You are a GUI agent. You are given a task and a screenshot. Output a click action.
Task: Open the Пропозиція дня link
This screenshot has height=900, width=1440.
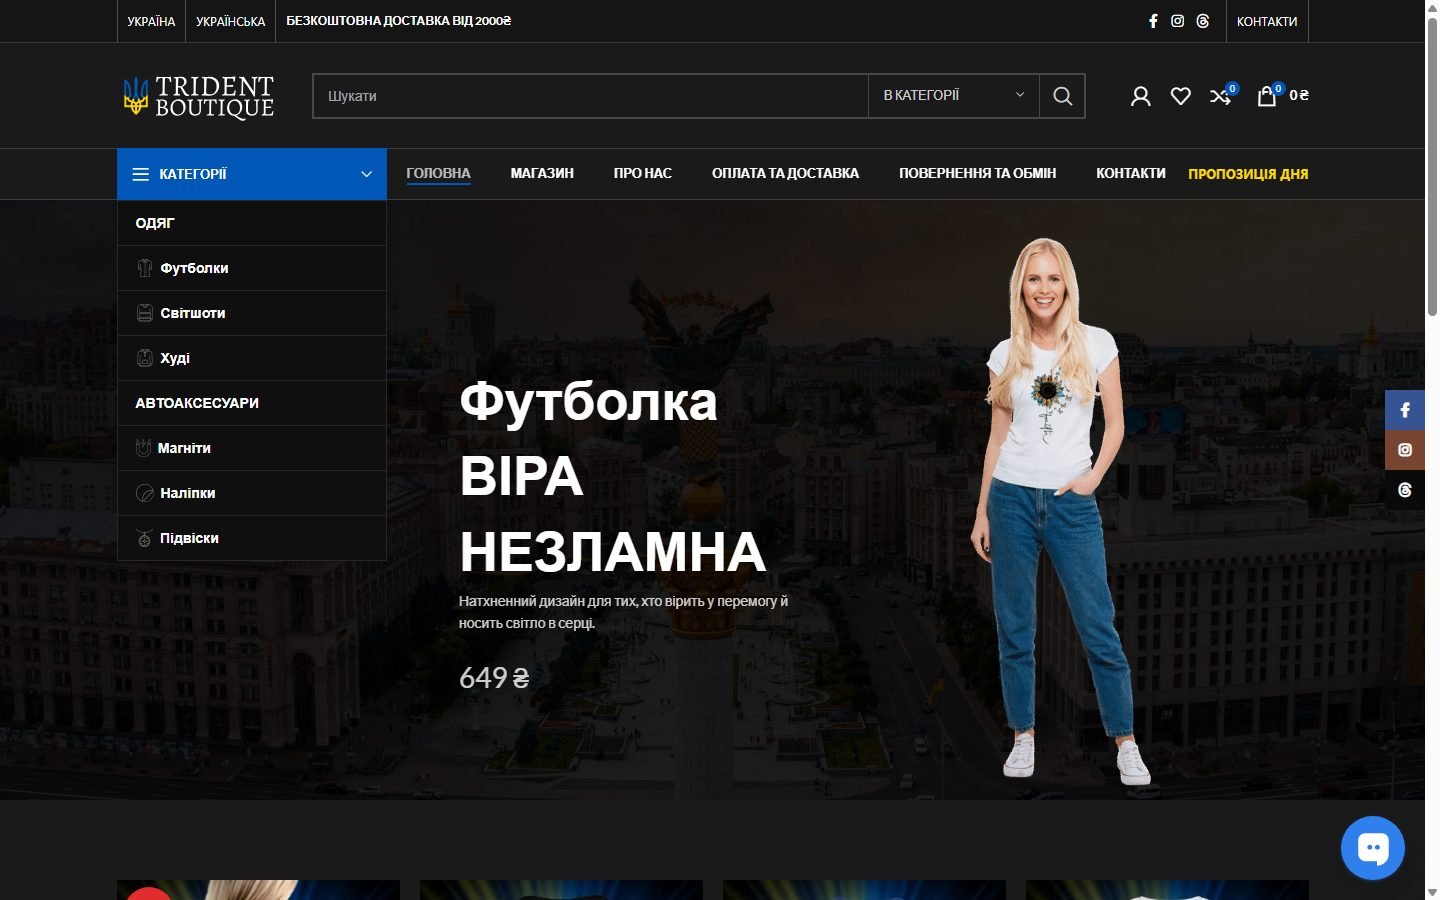1248,174
